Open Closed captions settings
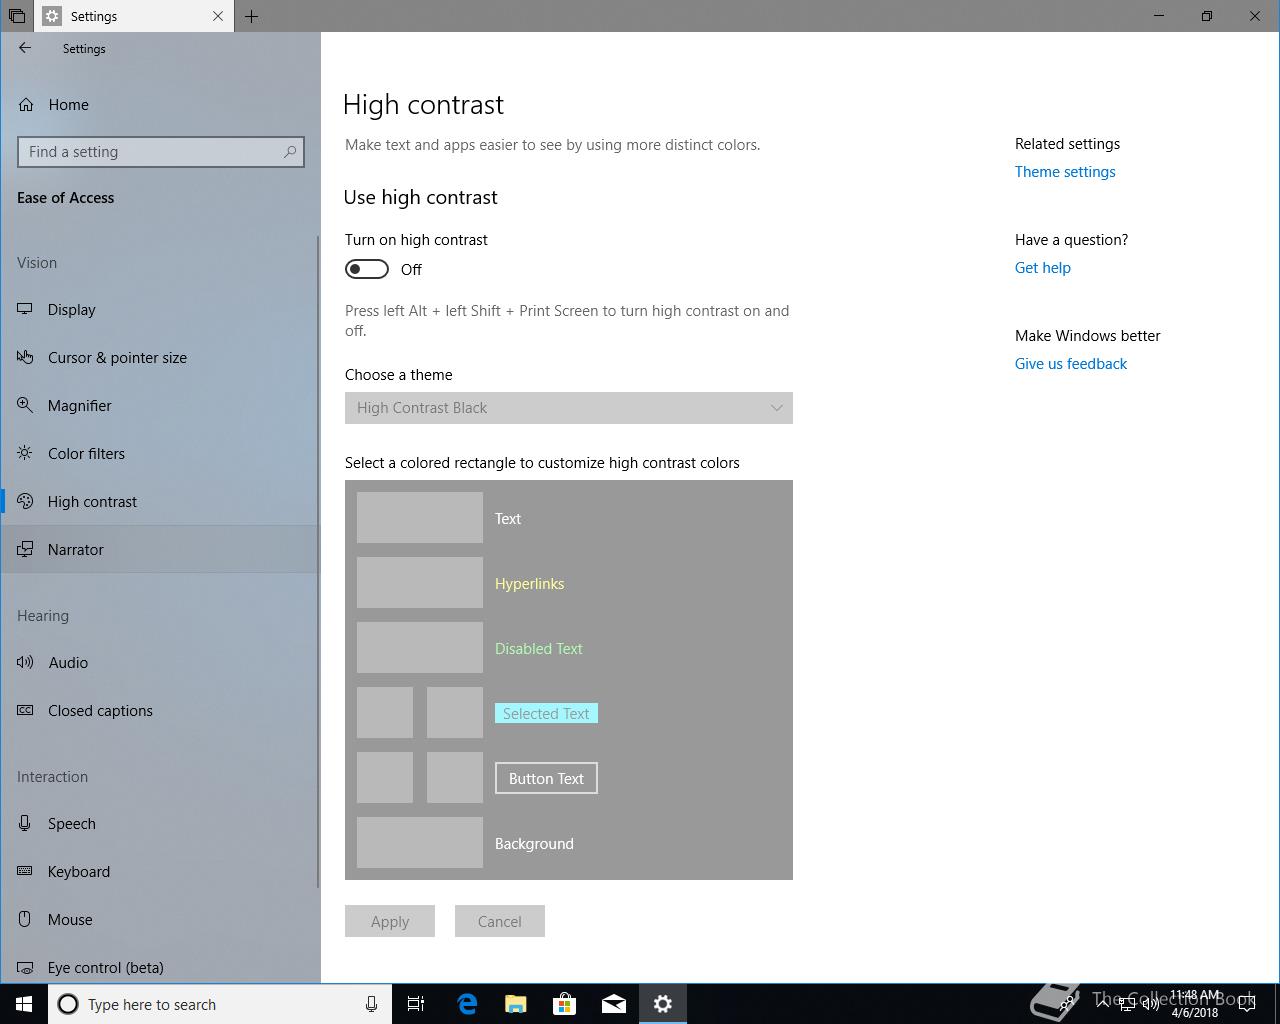Image resolution: width=1280 pixels, height=1024 pixels. pyautogui.click(x=160, y=710)
